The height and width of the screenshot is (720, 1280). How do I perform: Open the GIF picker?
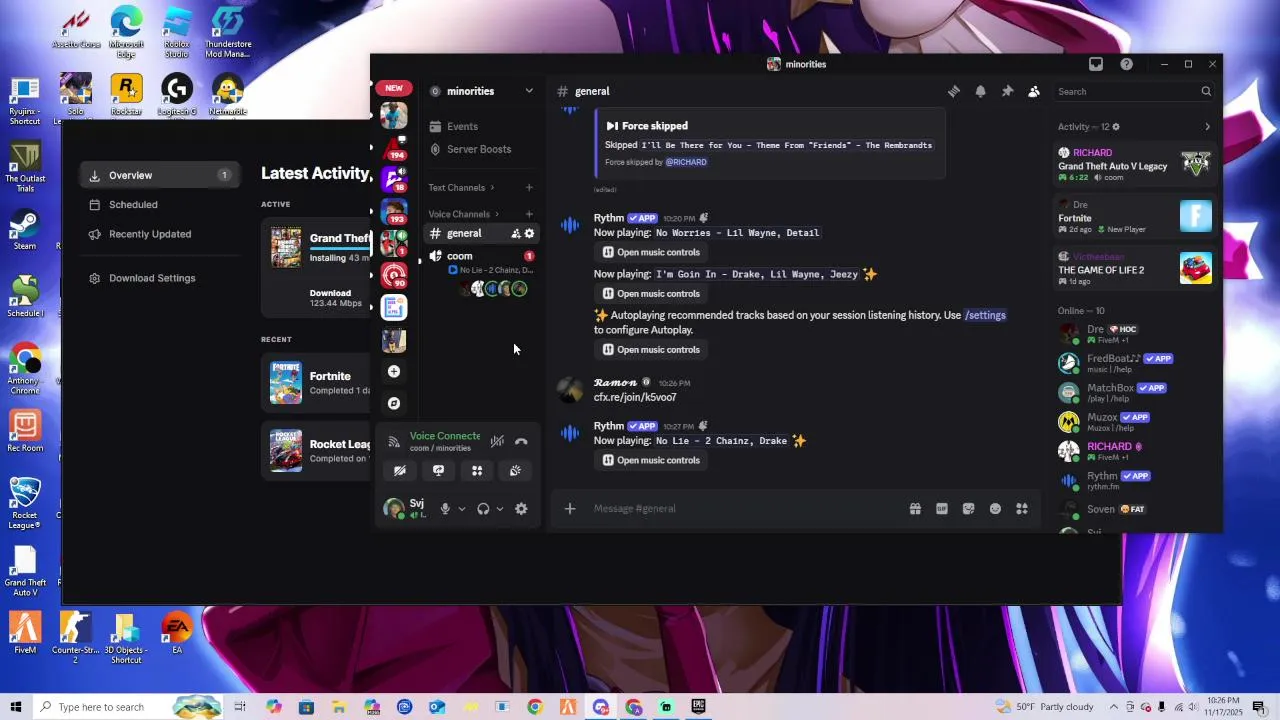point(942,509)
